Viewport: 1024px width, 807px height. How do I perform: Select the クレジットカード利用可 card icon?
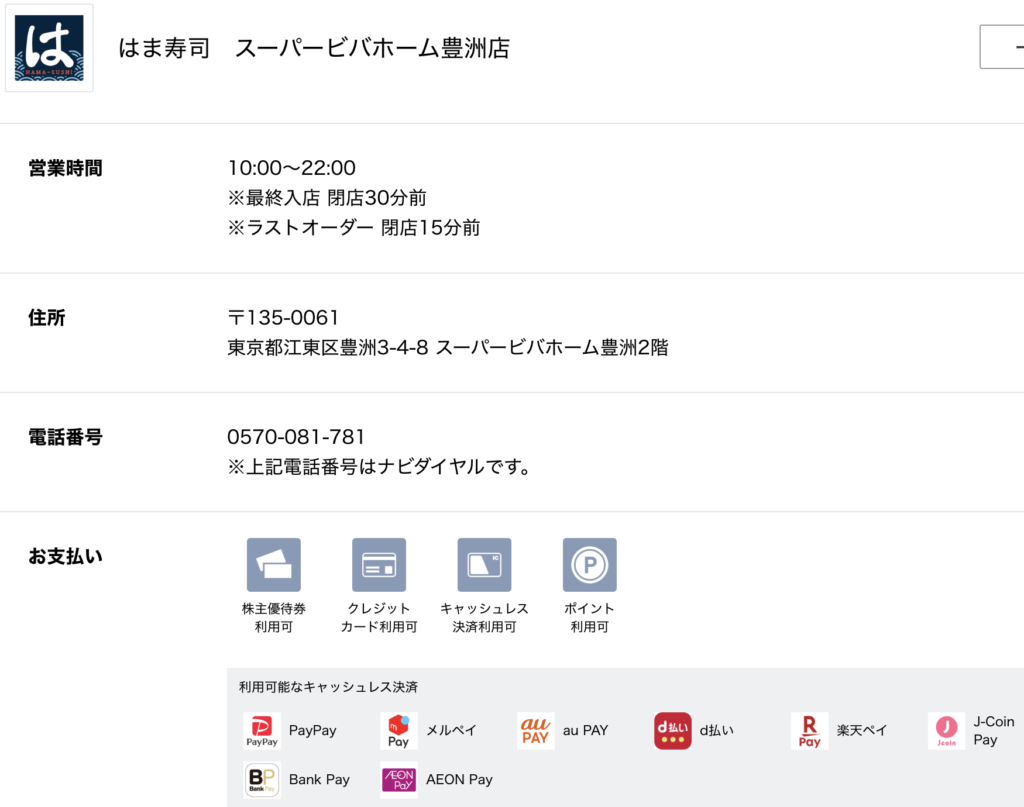(379, 565)
